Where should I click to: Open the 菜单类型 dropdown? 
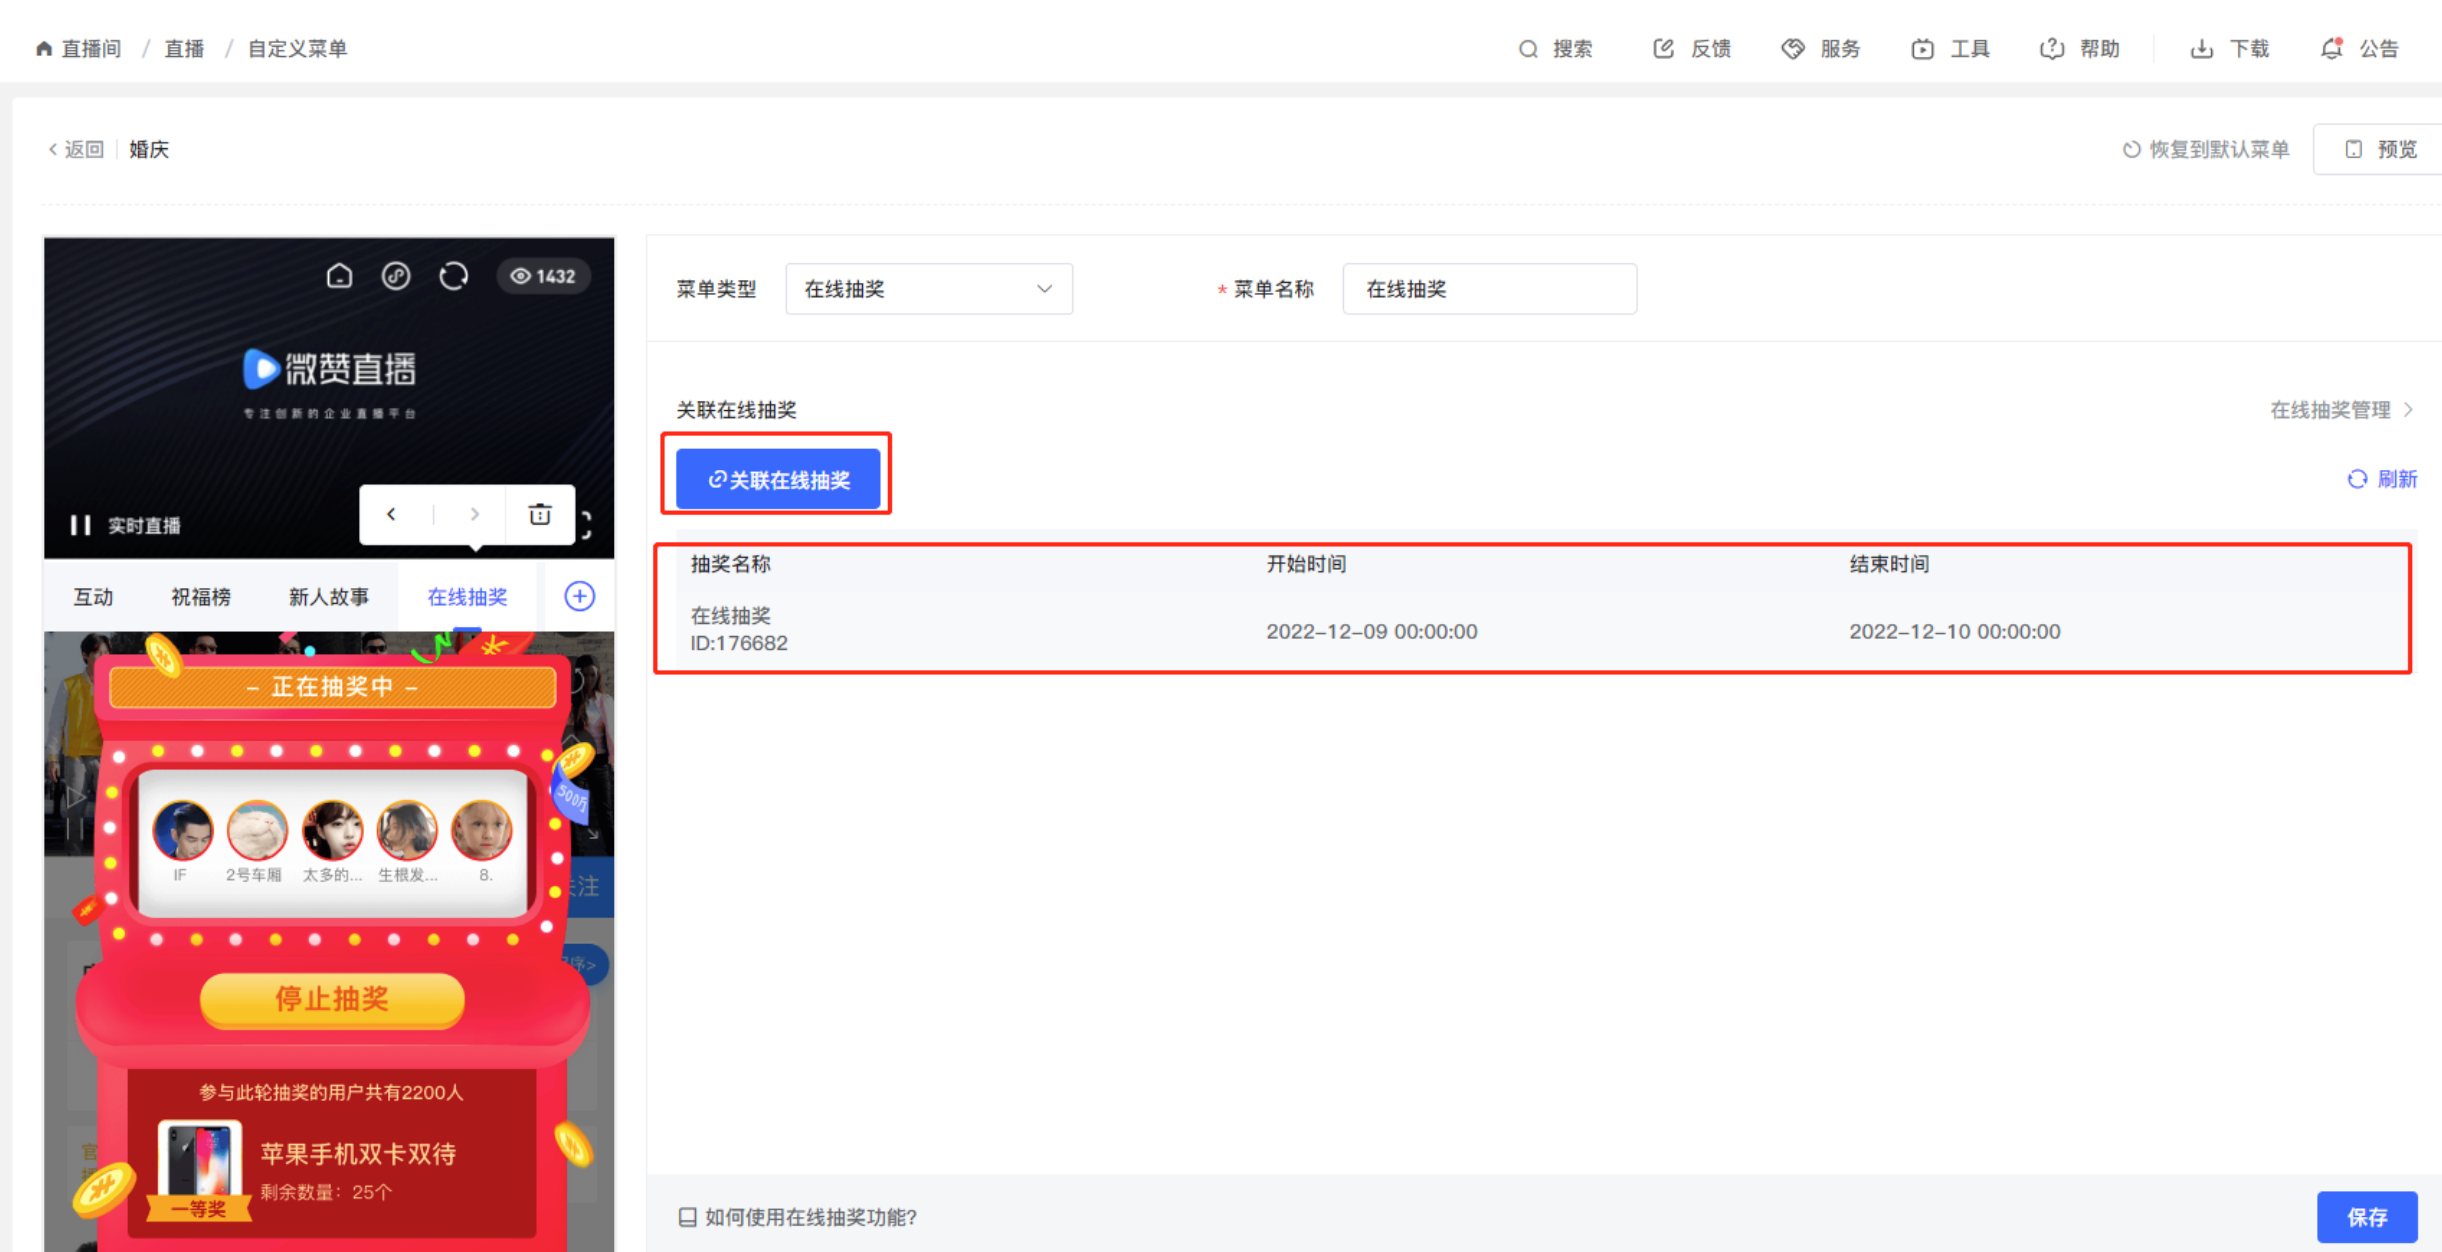928,289
